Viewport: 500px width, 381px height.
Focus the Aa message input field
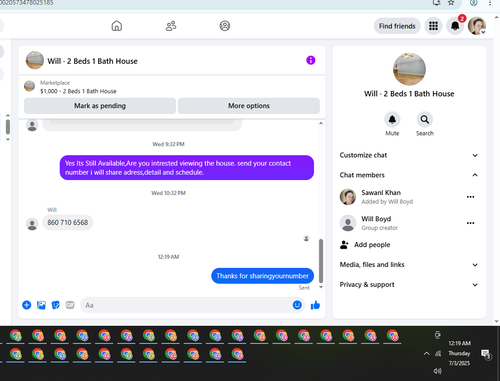tap(187, 305)
